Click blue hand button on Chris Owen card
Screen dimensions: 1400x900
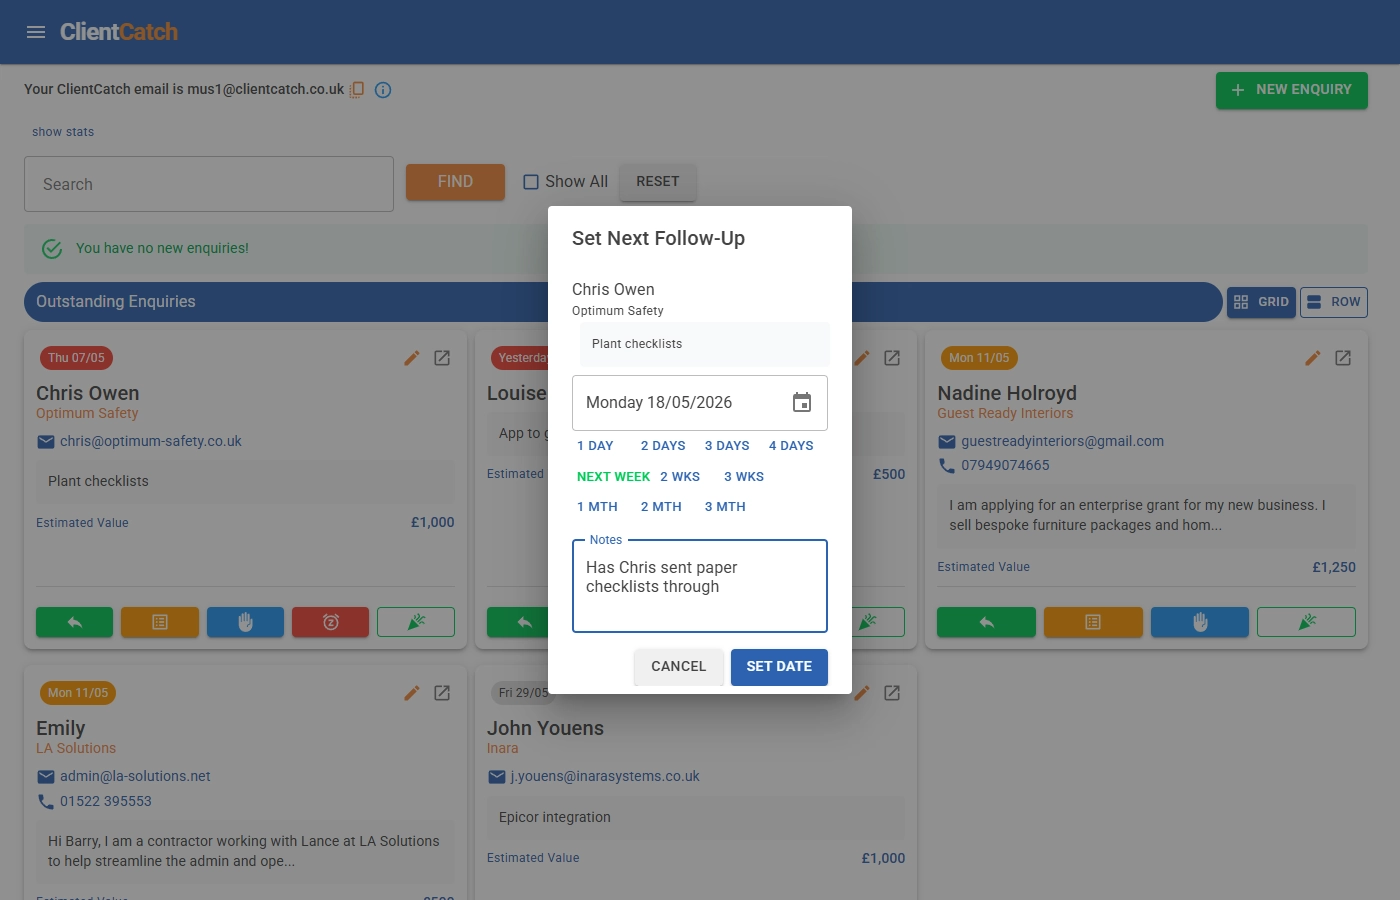(x=245, y=622)
